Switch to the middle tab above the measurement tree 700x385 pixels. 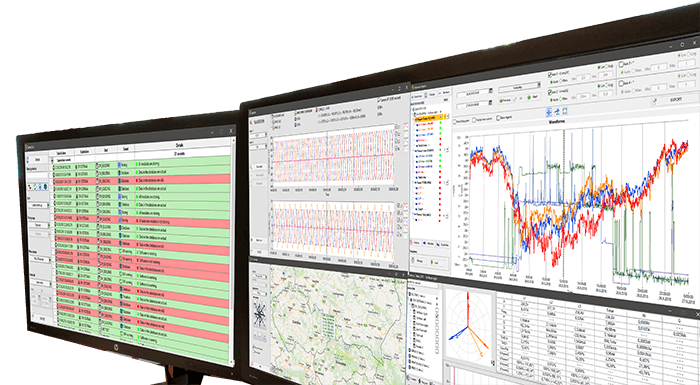point(431,95)
